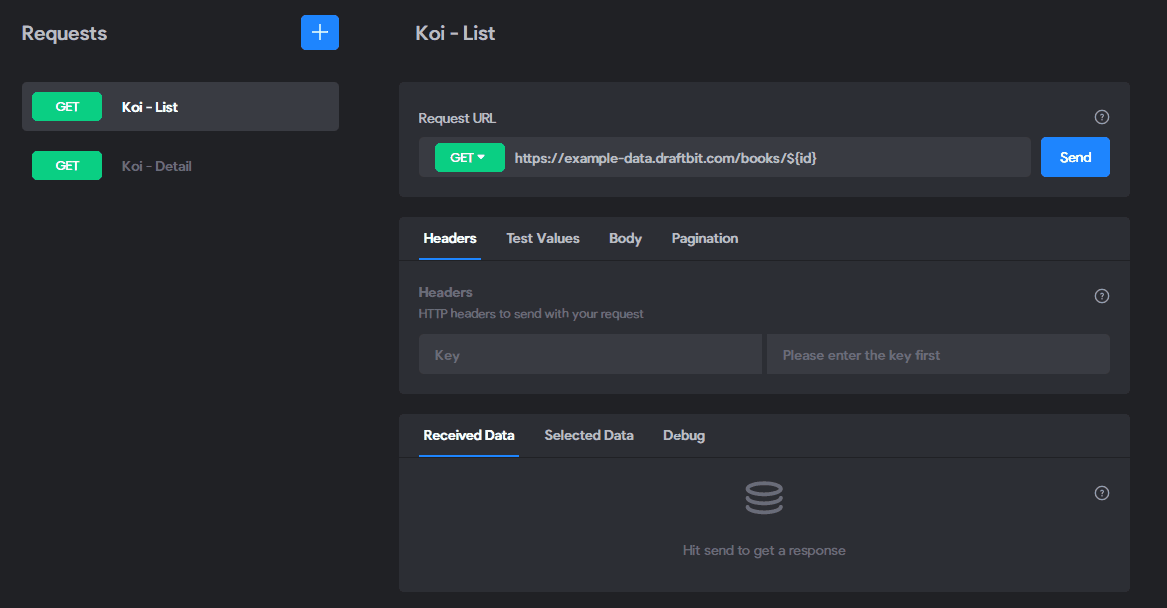Show the Debug tab
This screenshot has width=1167, height=608.
pos(684,435)
